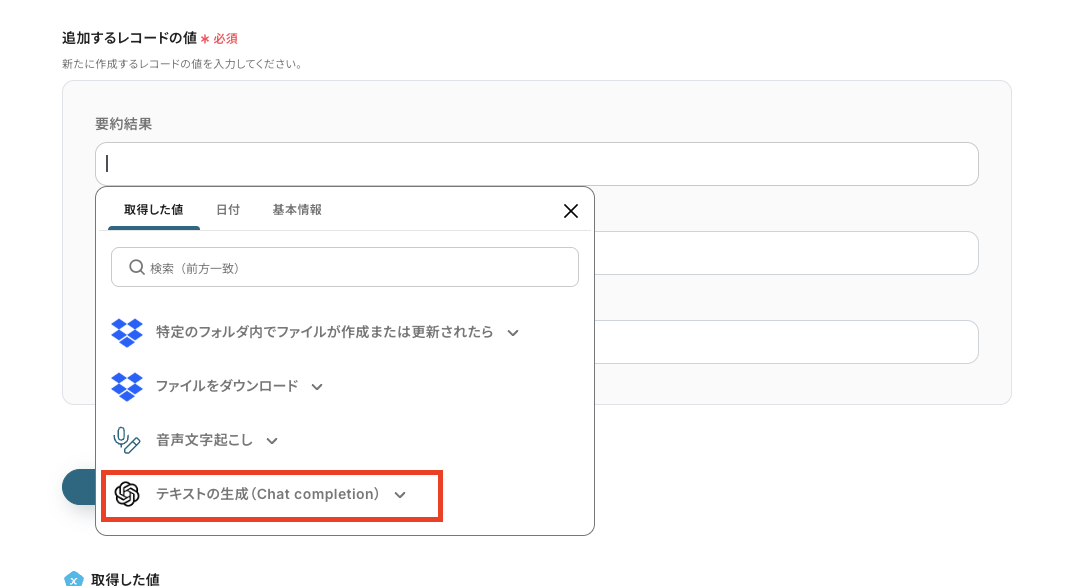Expand the 音声文字起こし chevron
Image resolution: width=1080 pixels, height=586 pixels.
[272, 441]
